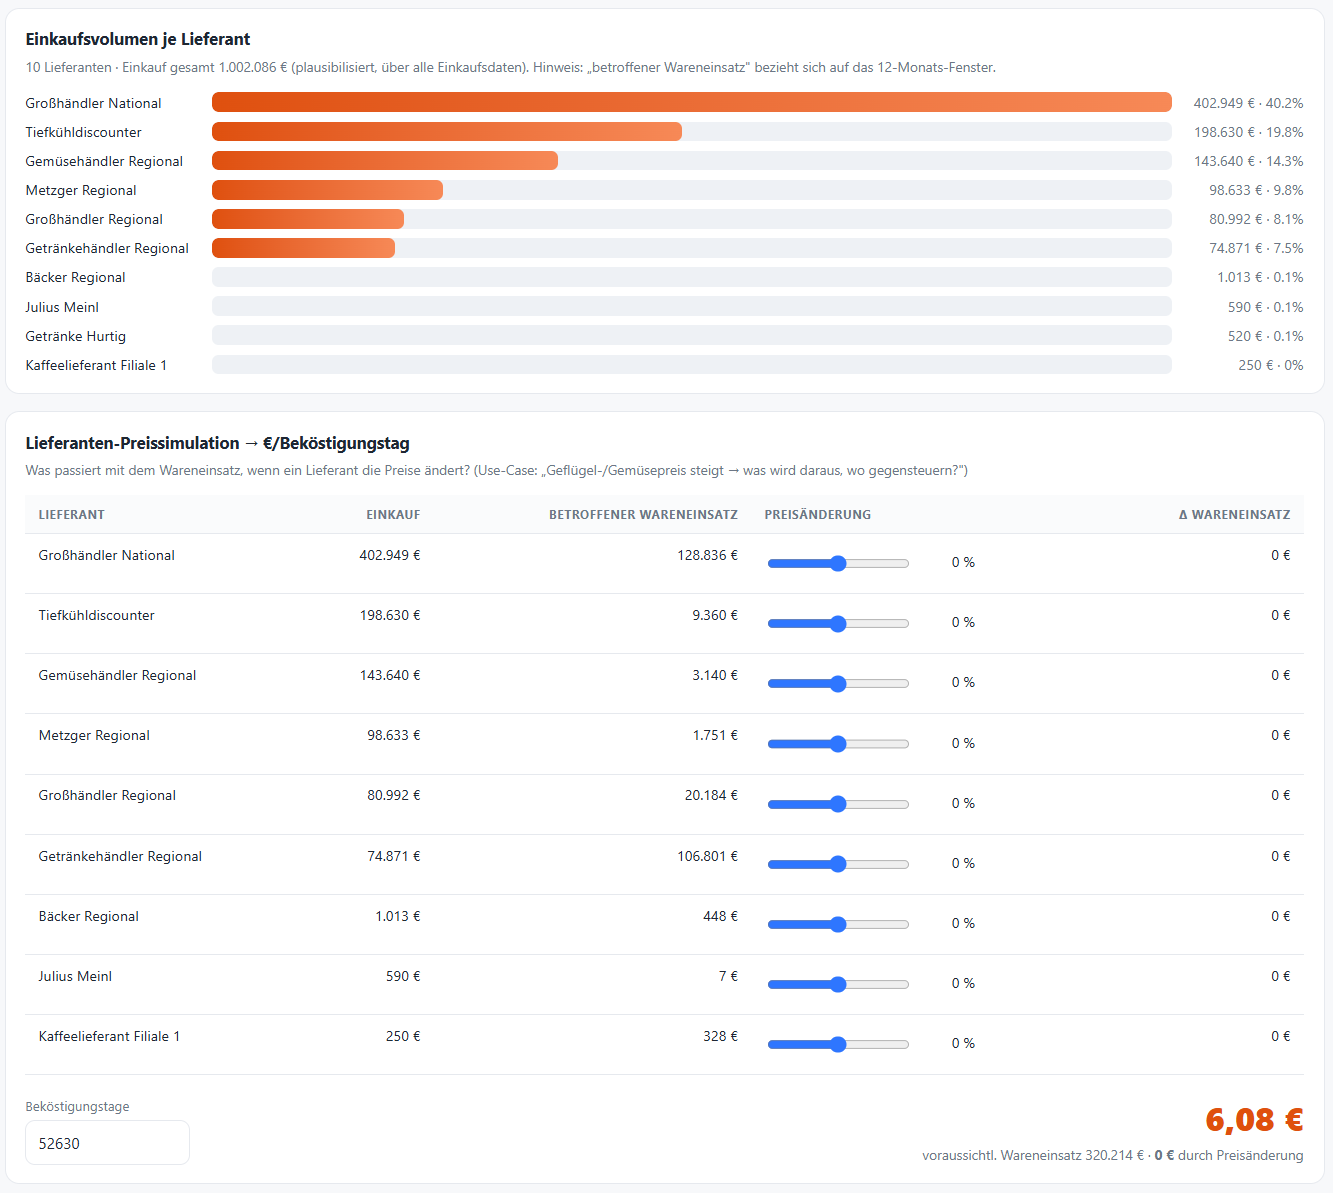
Task: Set the Kaffeelieferant Filiale 1 price slider
Action: 838,1044
